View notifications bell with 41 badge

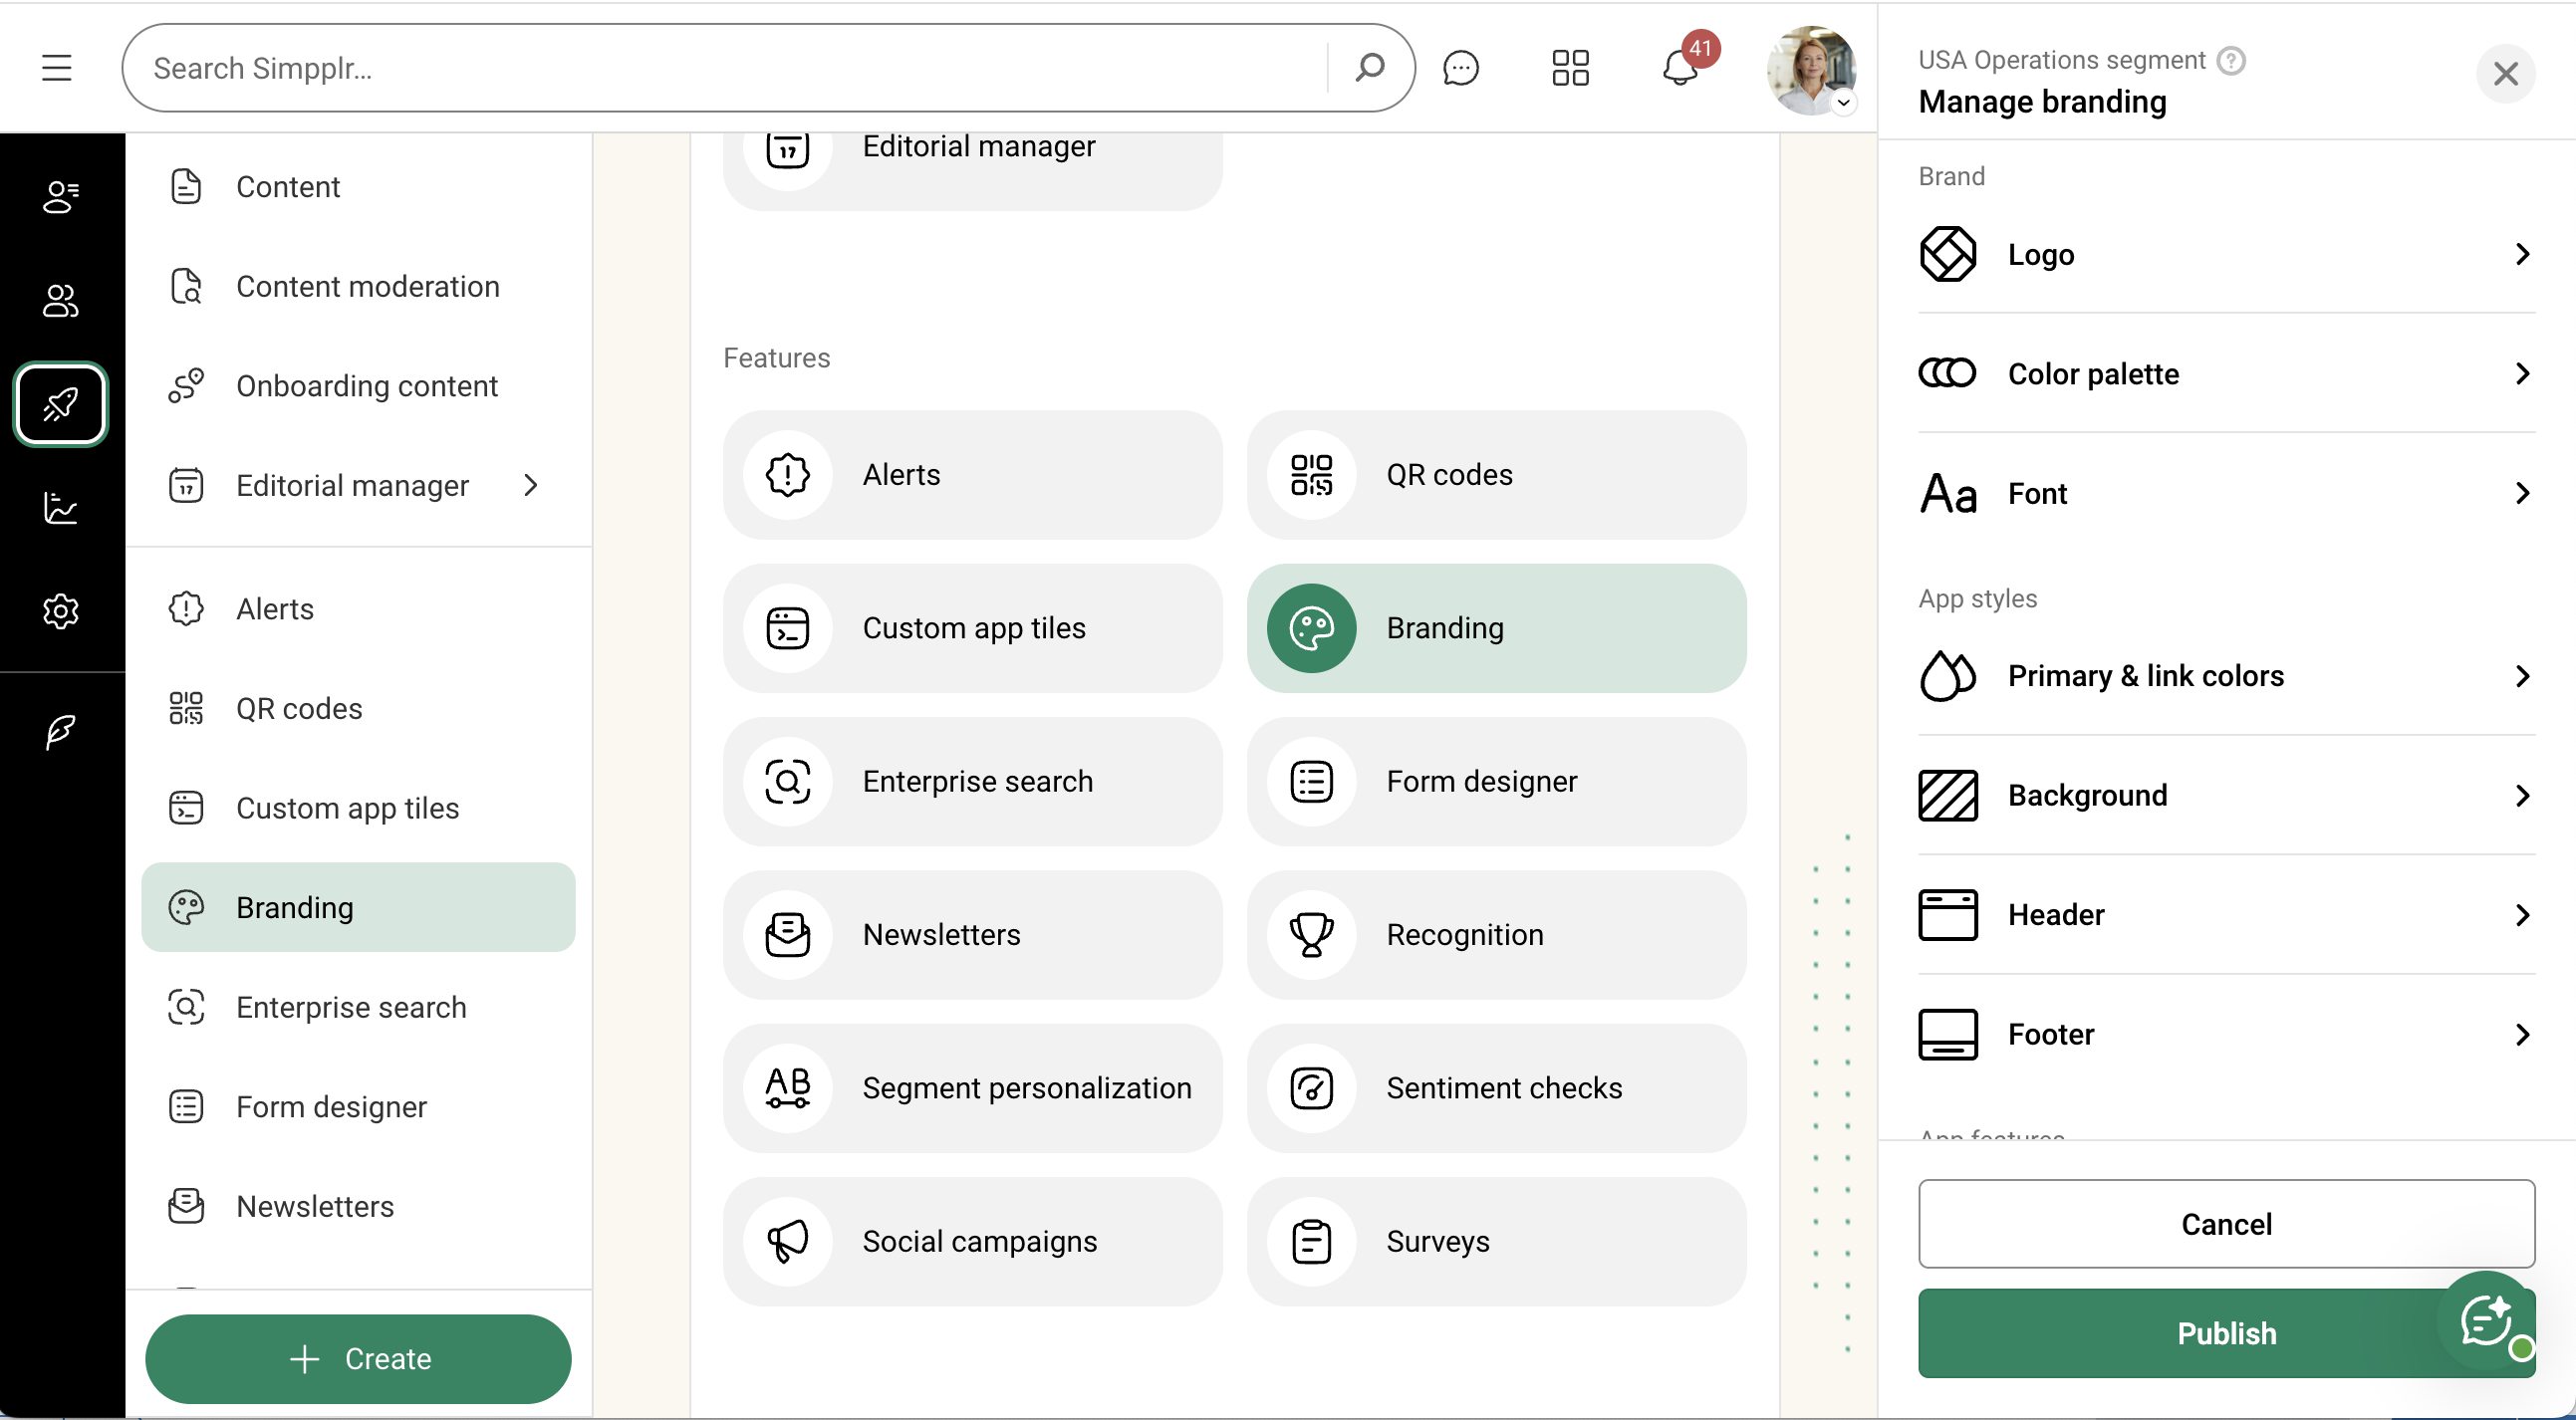pos(1680,68)
